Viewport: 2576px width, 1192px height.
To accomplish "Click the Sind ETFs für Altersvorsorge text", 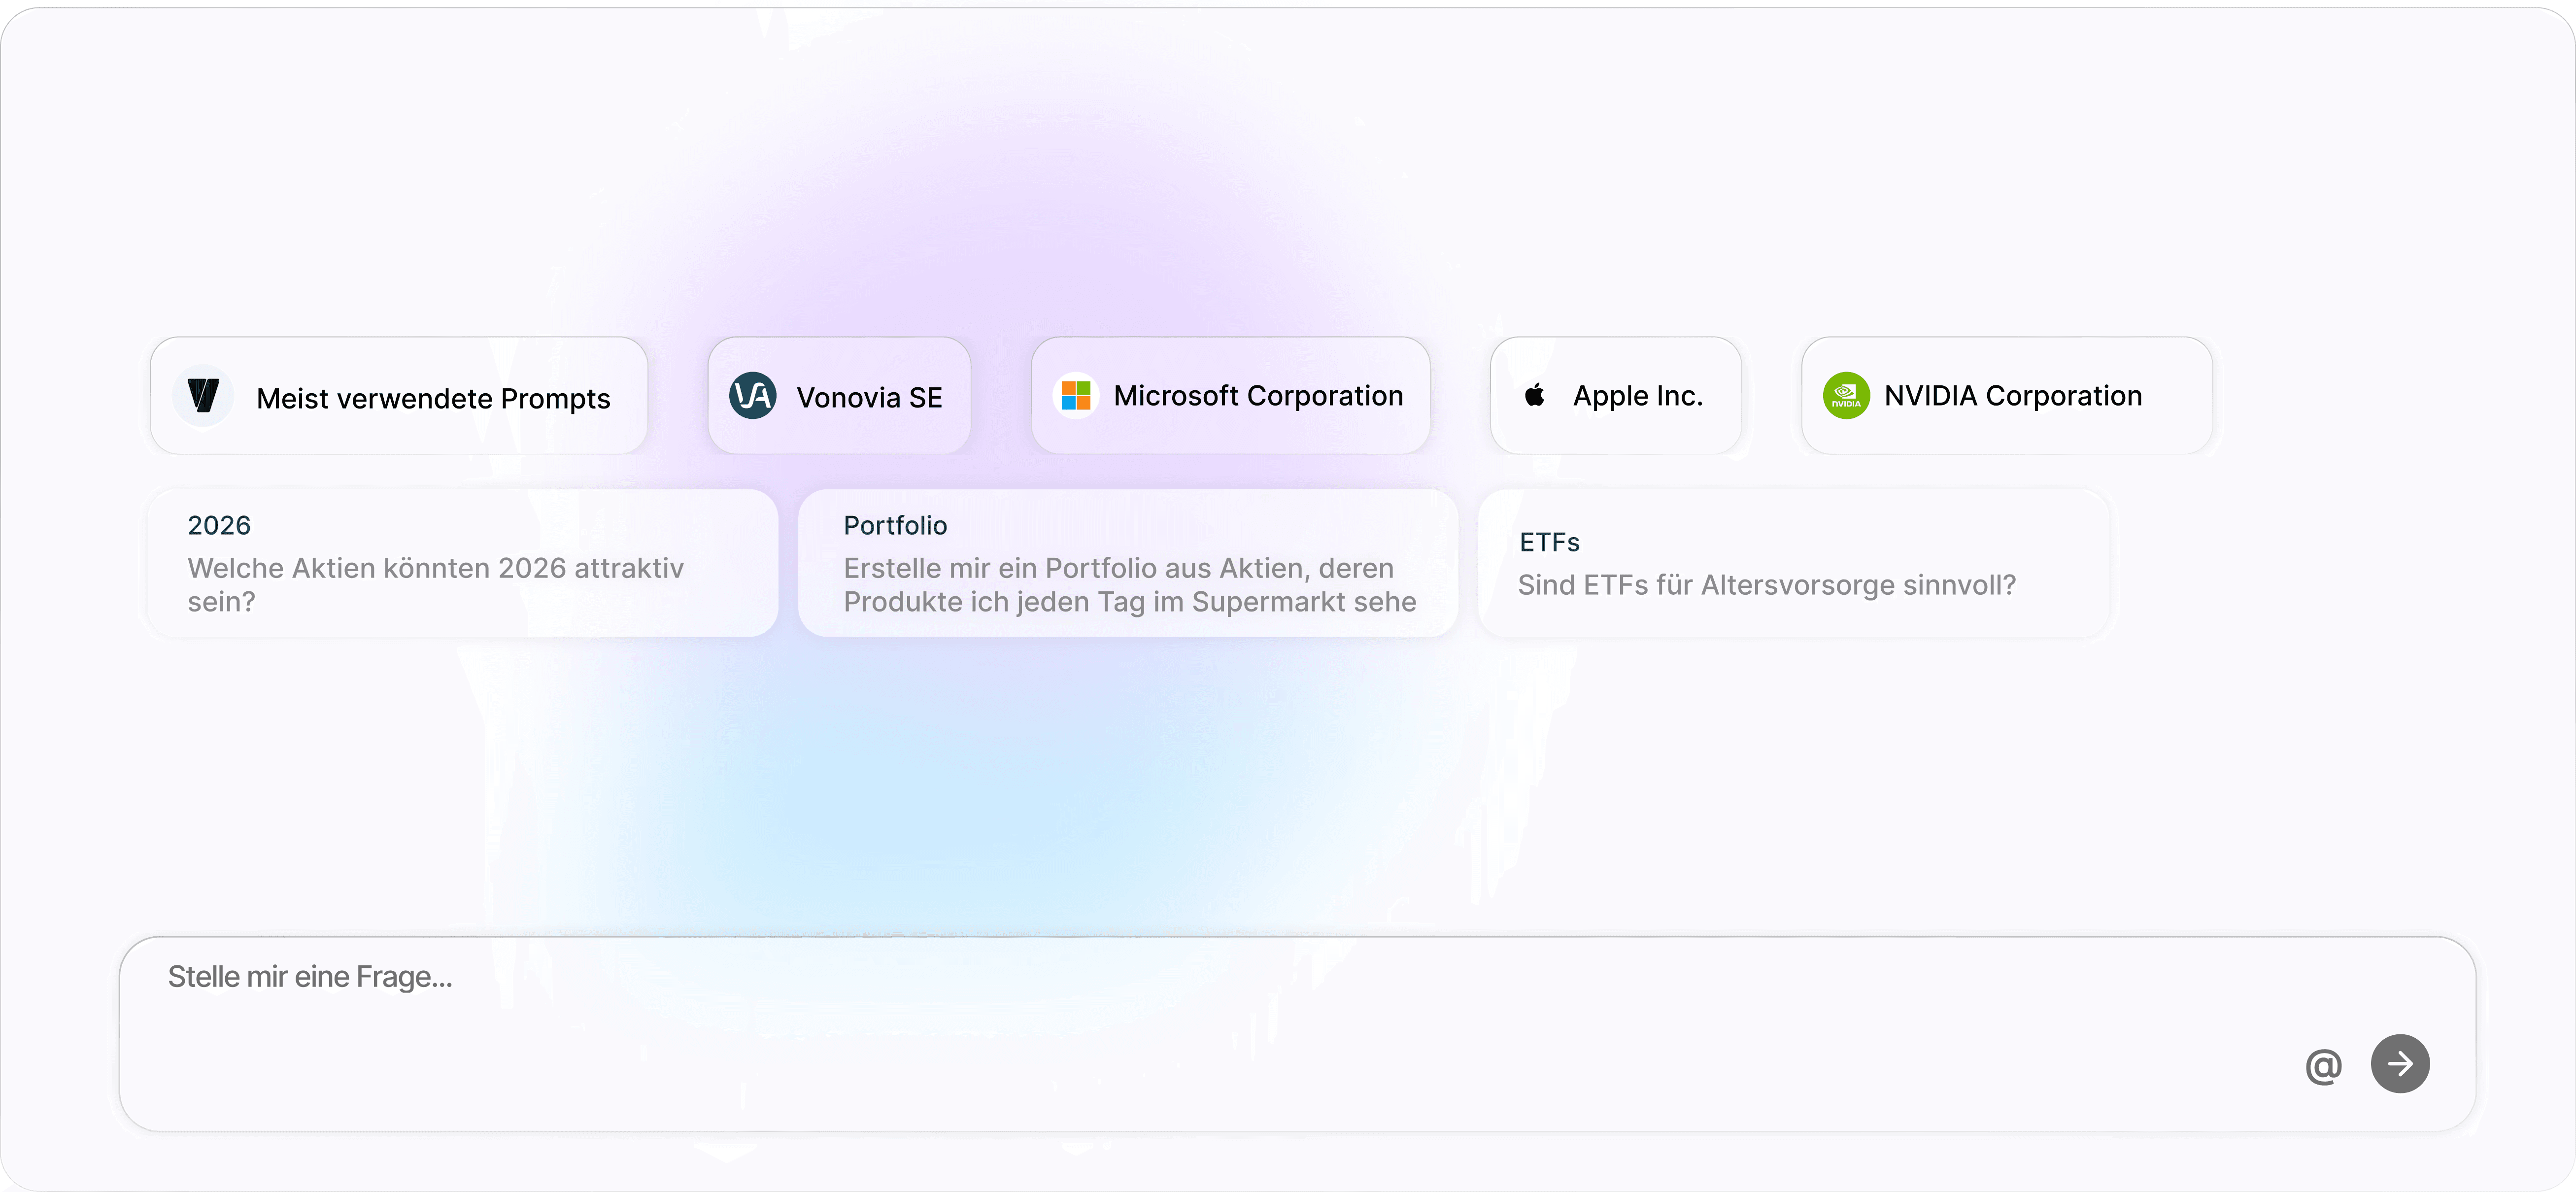I will point(1766,585).
